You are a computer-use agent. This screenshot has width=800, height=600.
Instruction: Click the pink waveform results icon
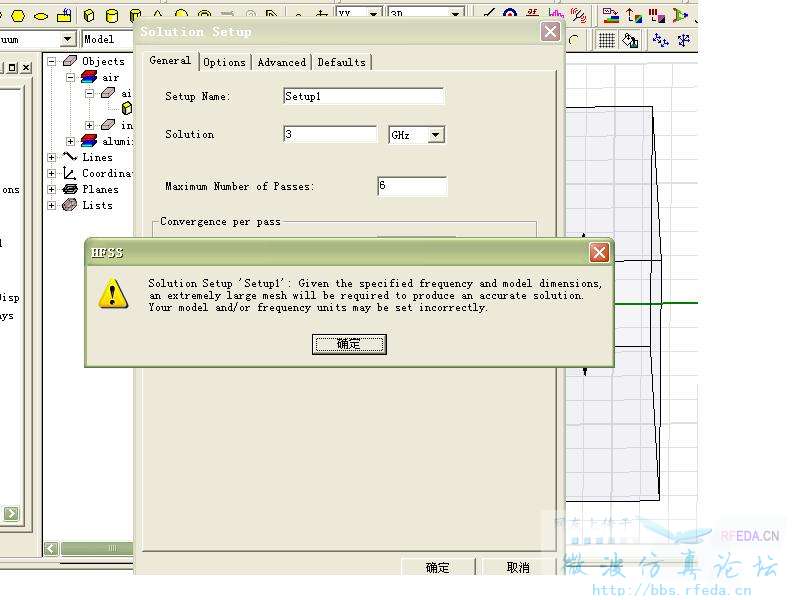556,15
